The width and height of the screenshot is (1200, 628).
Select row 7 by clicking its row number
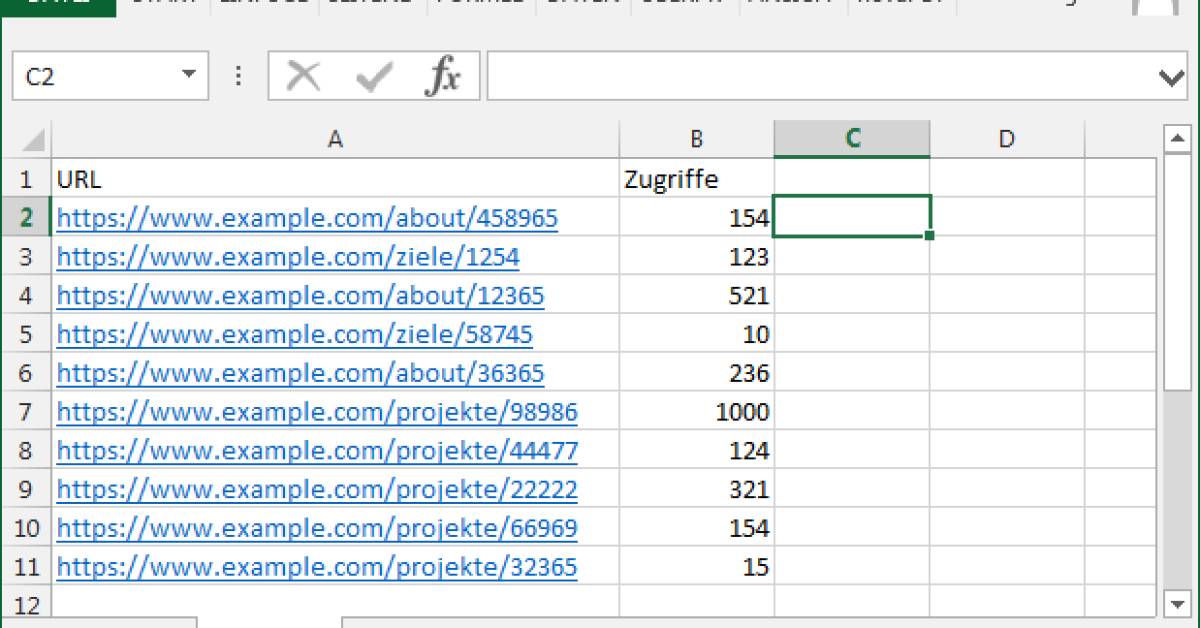click(26, 411)
